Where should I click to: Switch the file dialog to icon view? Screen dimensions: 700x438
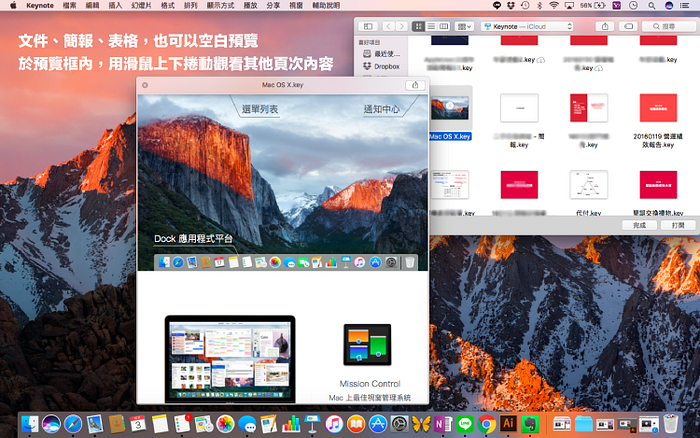coord(418,26)
